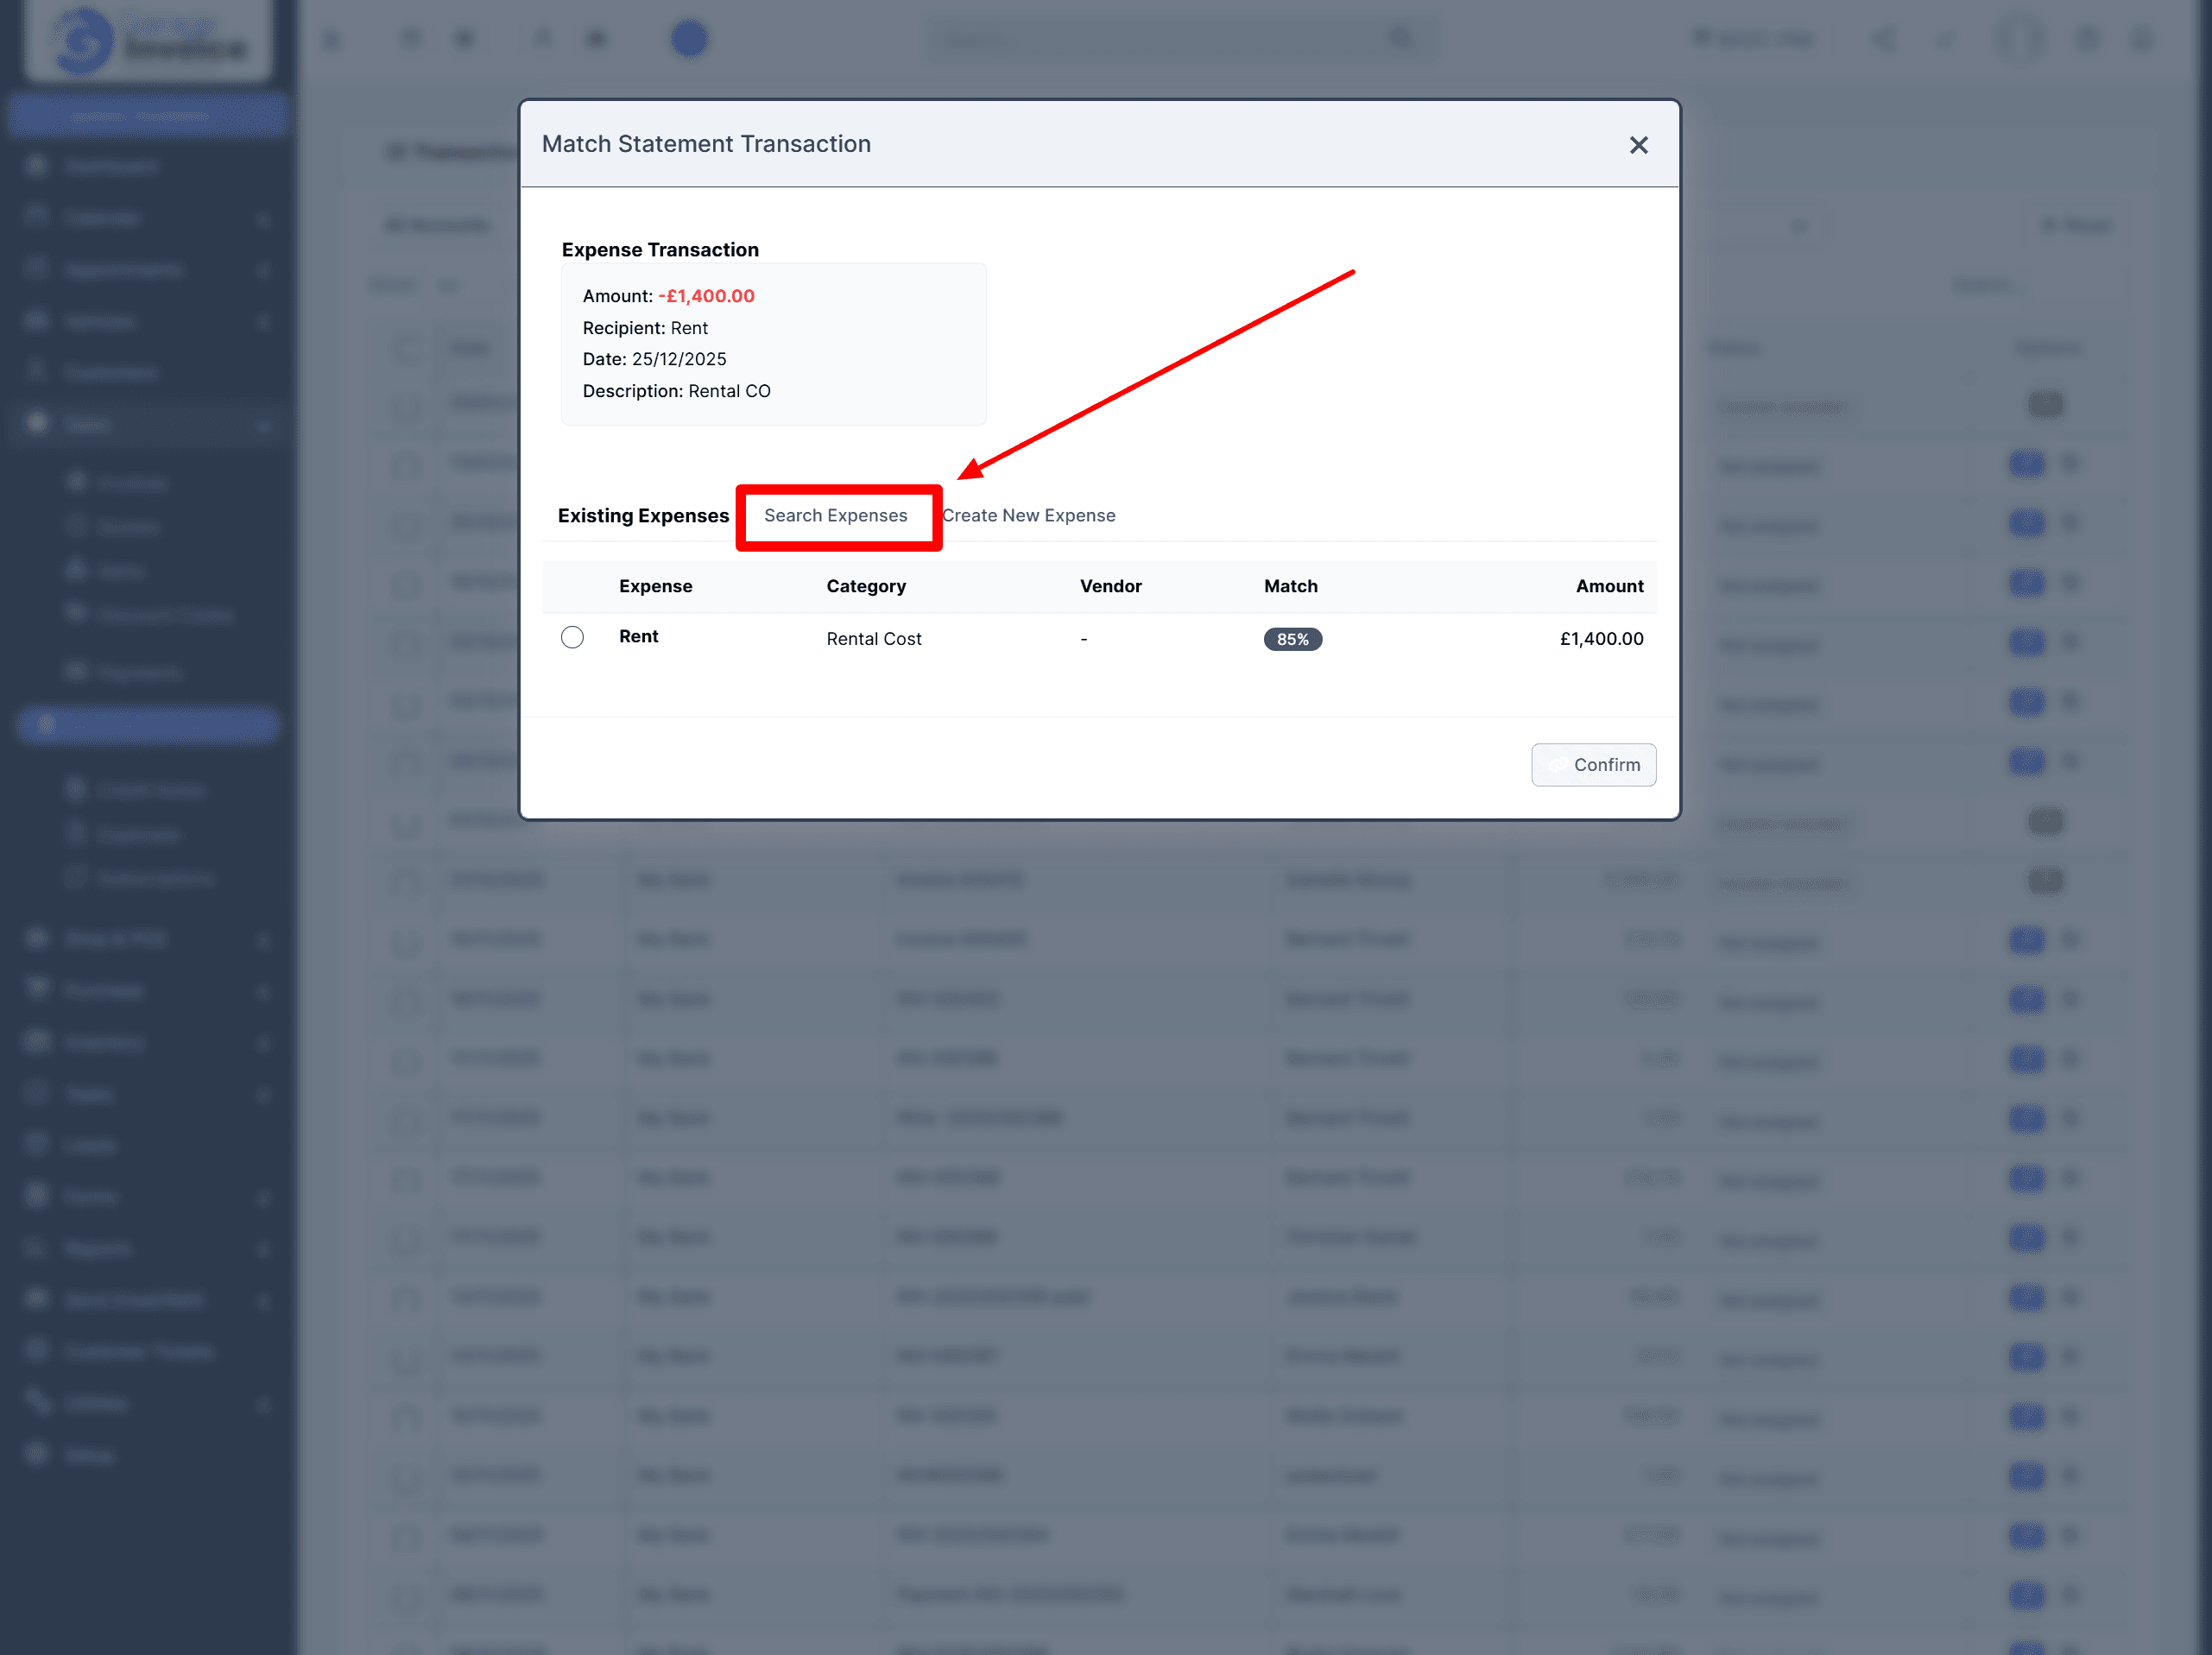Click the share icon in top header

tap(1883, 40)
